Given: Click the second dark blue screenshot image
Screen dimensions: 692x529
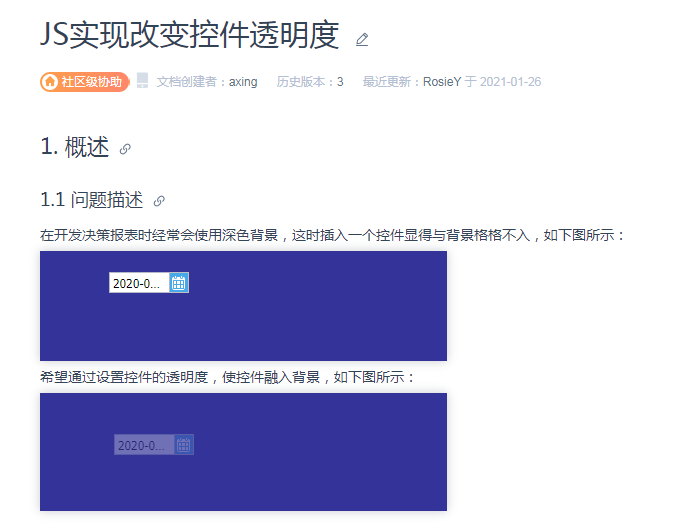Looking at the screenshot, I should (243, 452).
